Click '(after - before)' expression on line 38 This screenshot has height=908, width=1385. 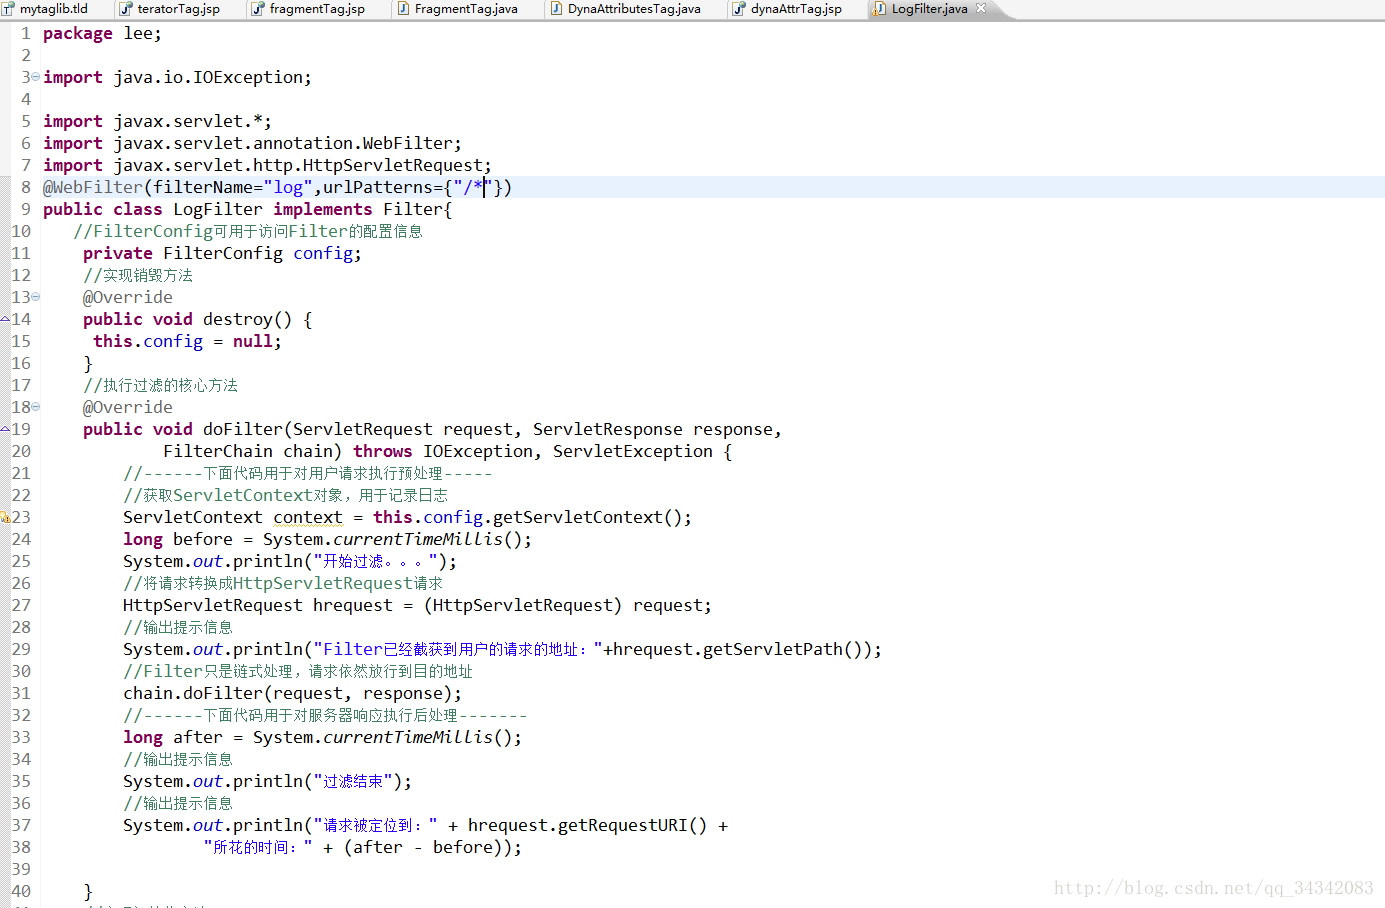[422, 848]
